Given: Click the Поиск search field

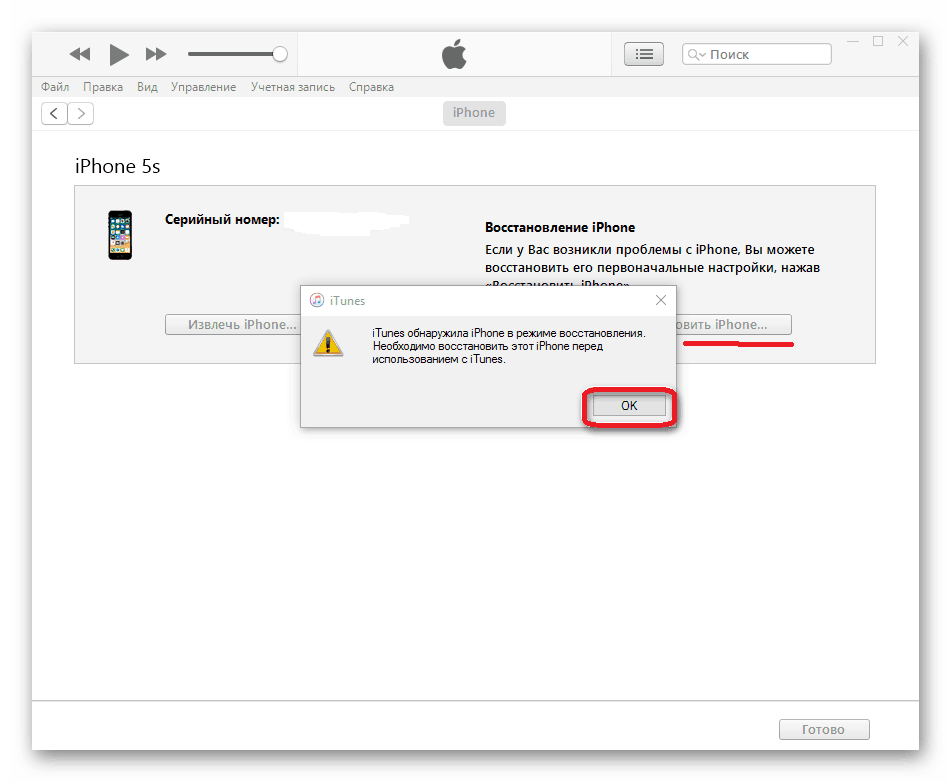Looking at the screenshot, I should pyautogui.click(x=756, y=54).
